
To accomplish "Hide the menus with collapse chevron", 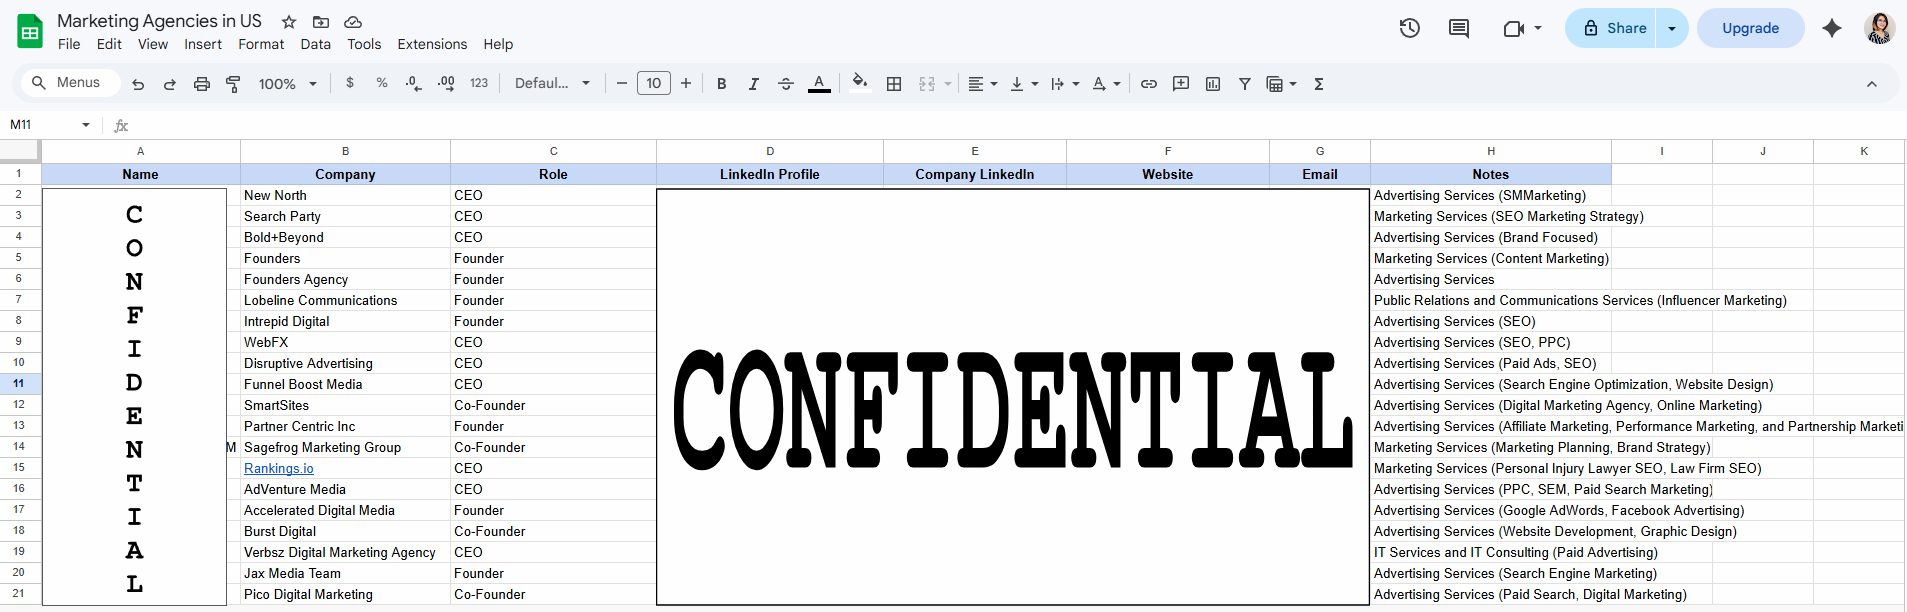I will [1872, 84].
